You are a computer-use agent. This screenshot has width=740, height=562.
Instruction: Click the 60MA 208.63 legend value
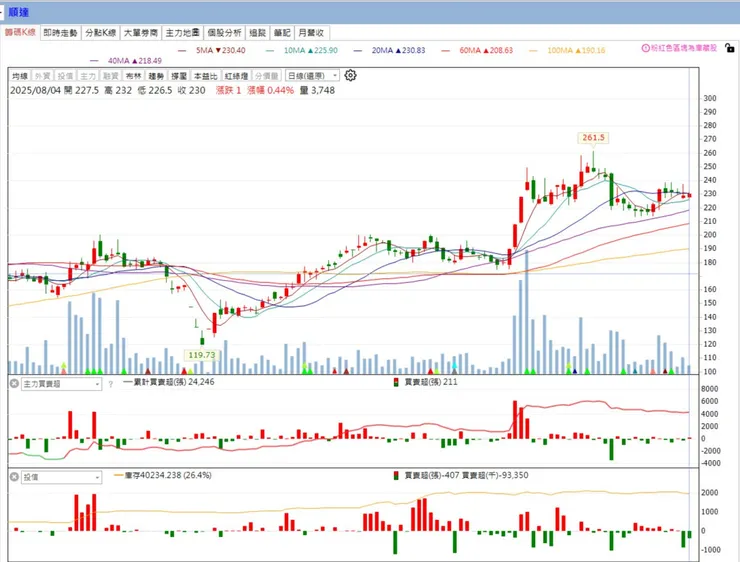point(486,50)
